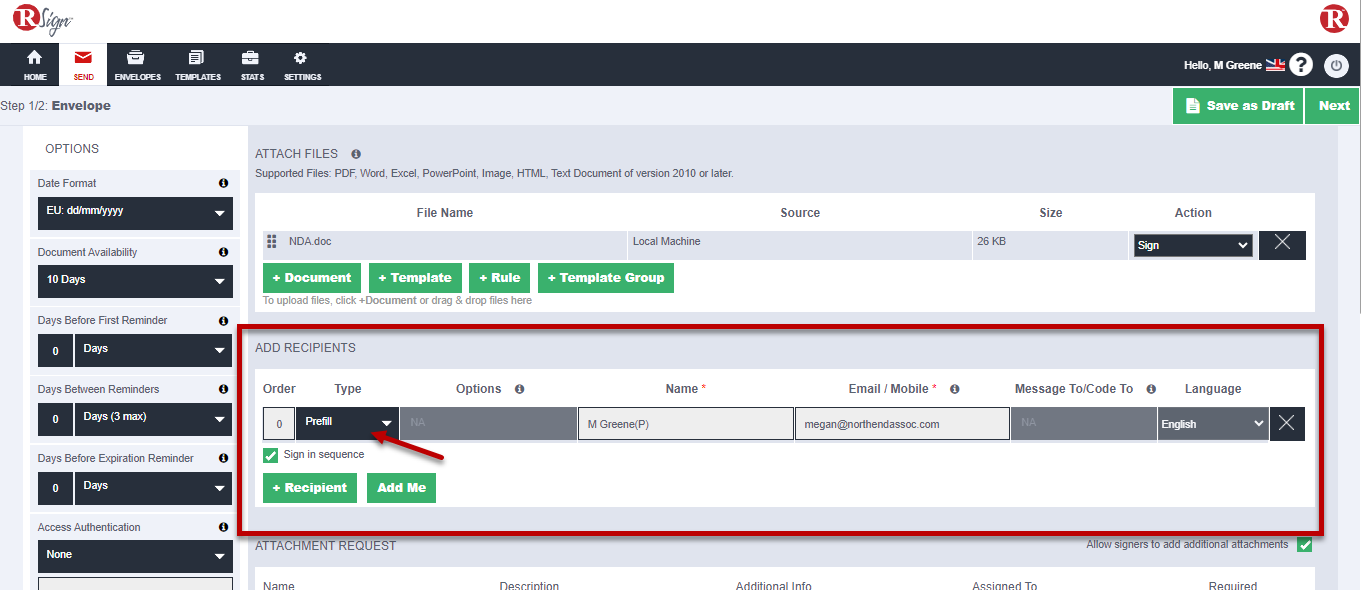Click the UK flag language icon
Image resolution: width=1361 pixels, height=590 pixels.
pos(1275,65)
